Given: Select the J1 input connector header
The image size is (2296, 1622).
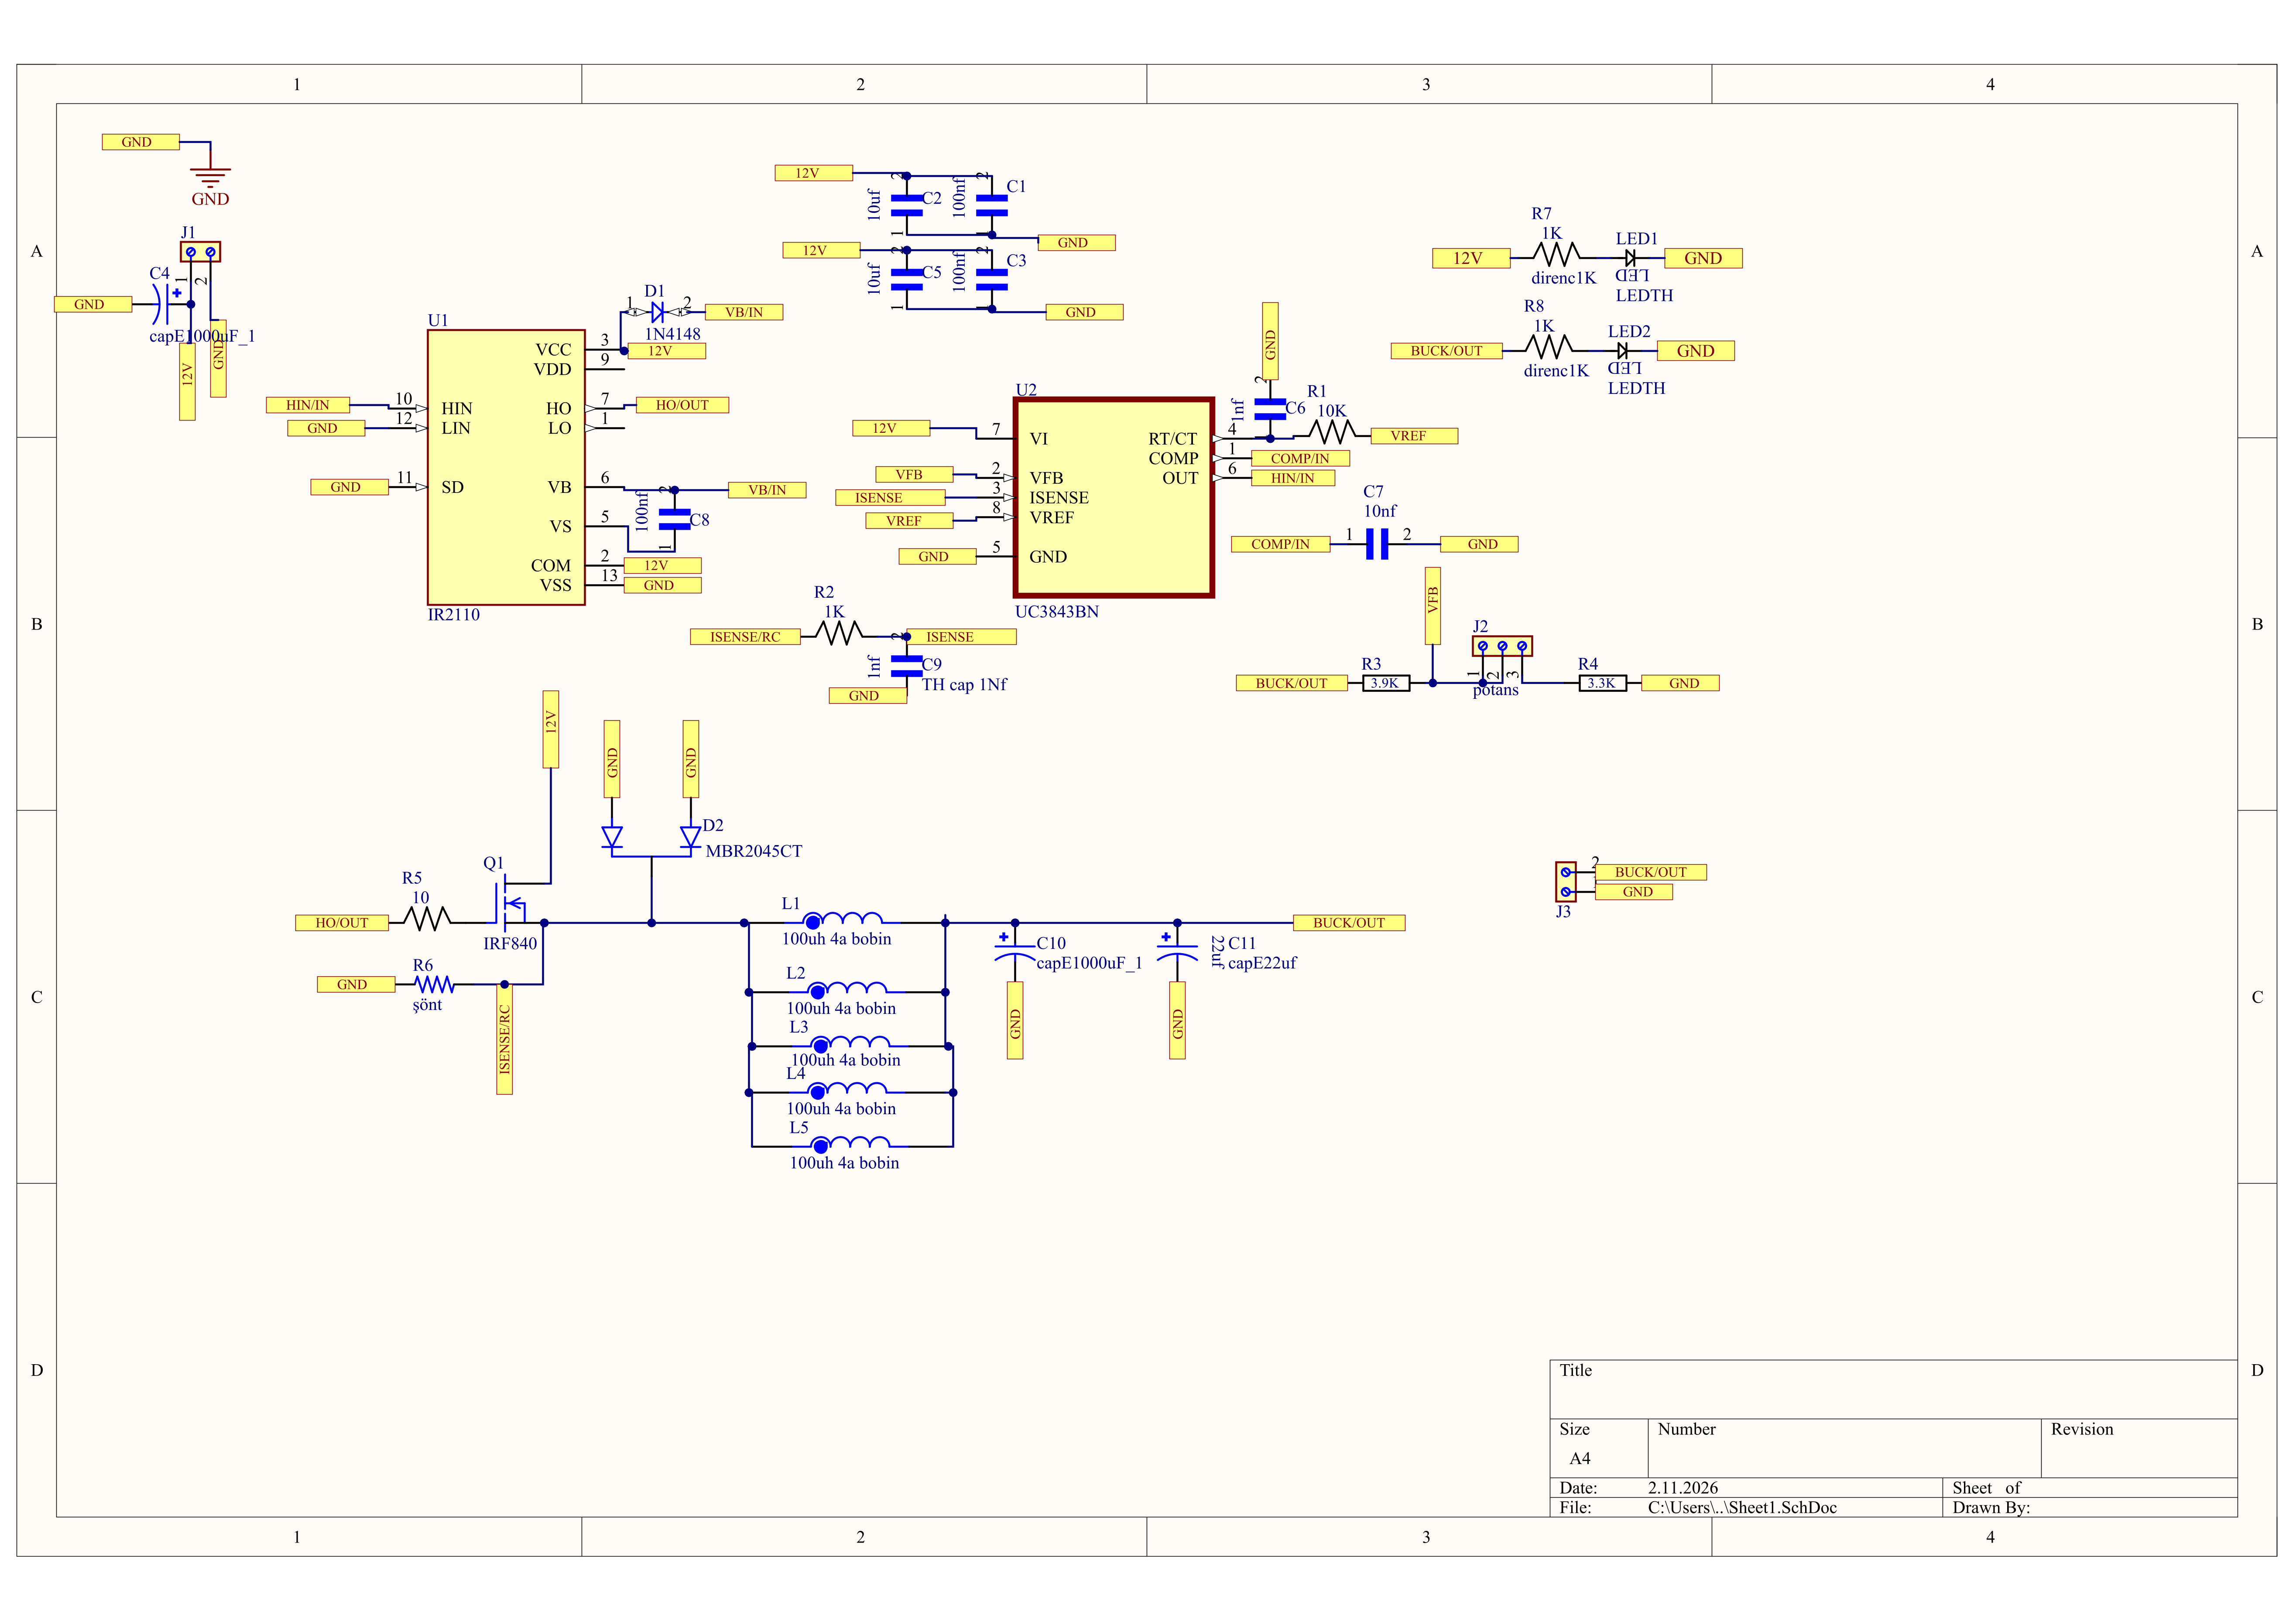Looking at the screenshot, I should pos(200,252).
